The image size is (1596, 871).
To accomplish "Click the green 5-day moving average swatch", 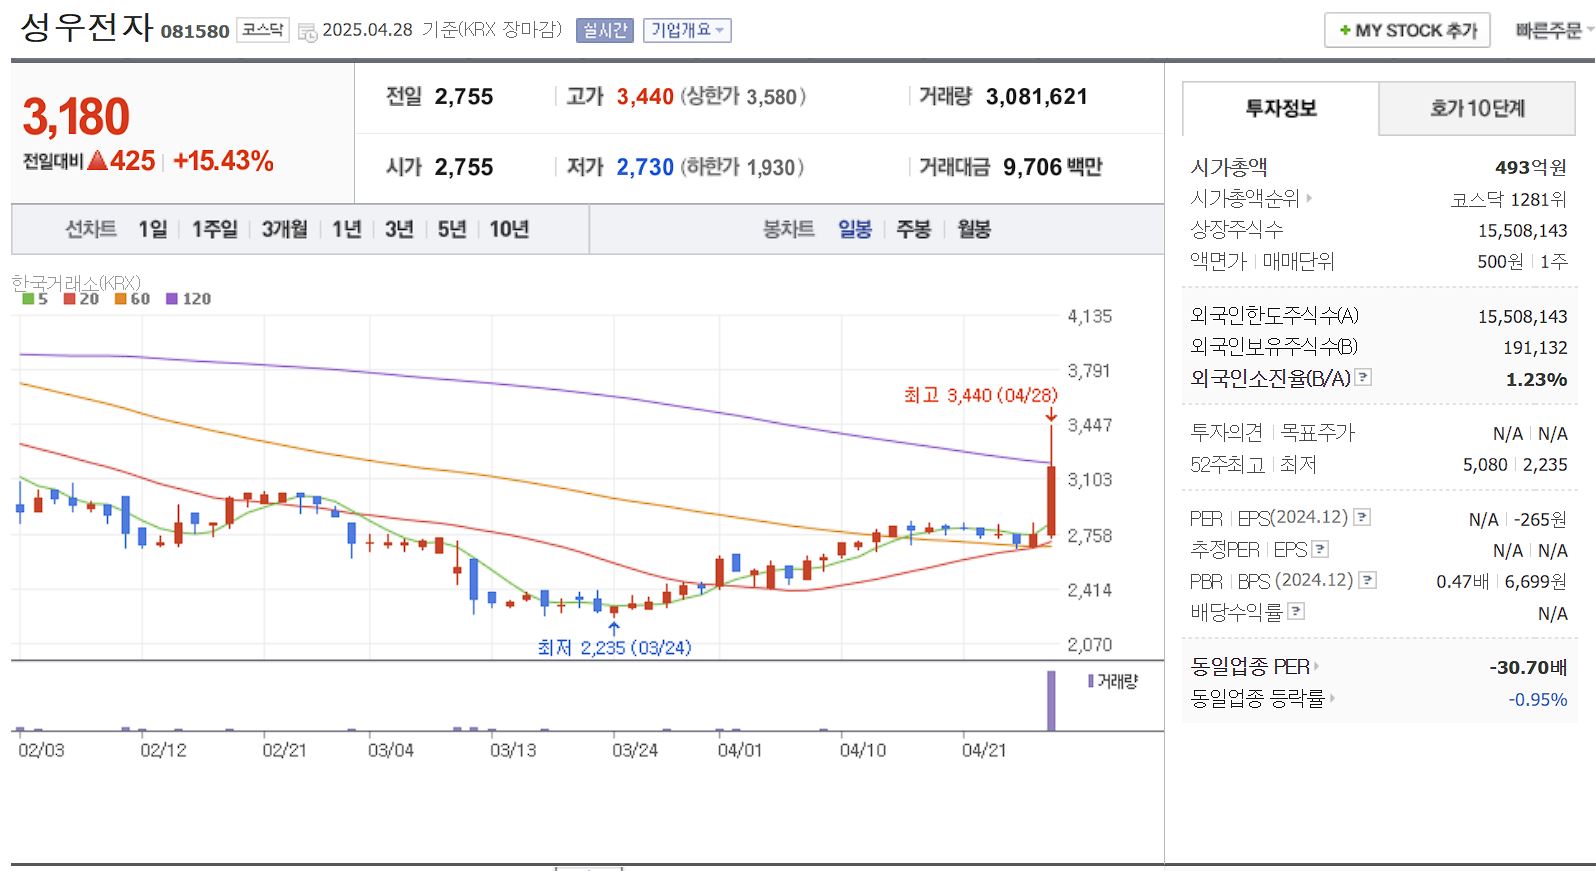I will pyautogui.click(x=28, y=298).
